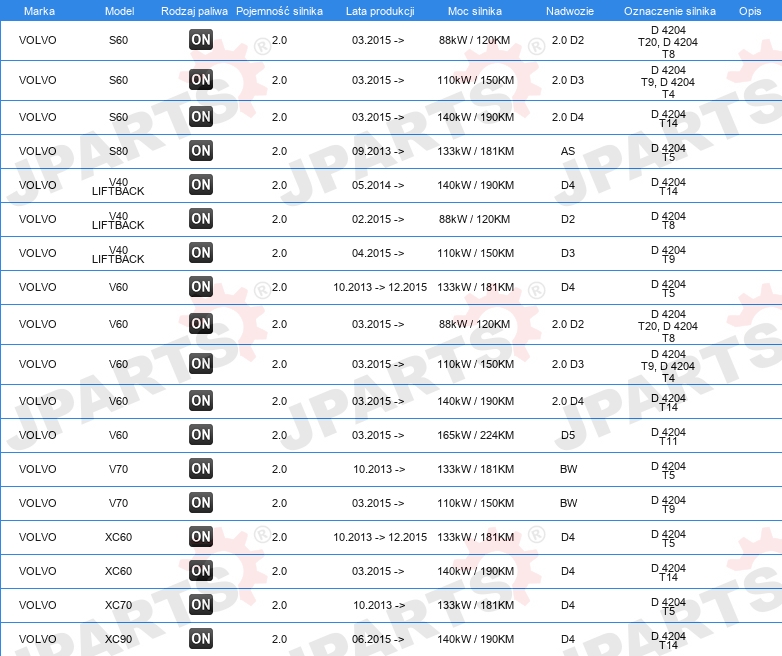Click the Model column header
This screenshot has height=656, width=782.
(119, 11)
